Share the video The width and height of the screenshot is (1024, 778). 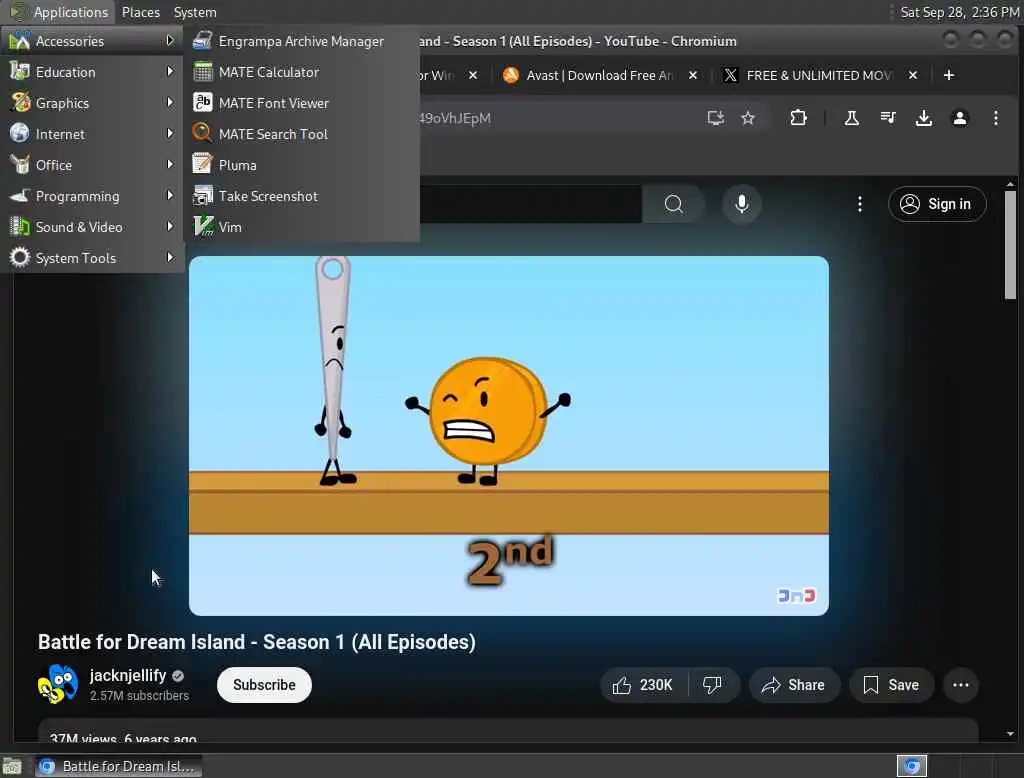(x=793, y=685)
